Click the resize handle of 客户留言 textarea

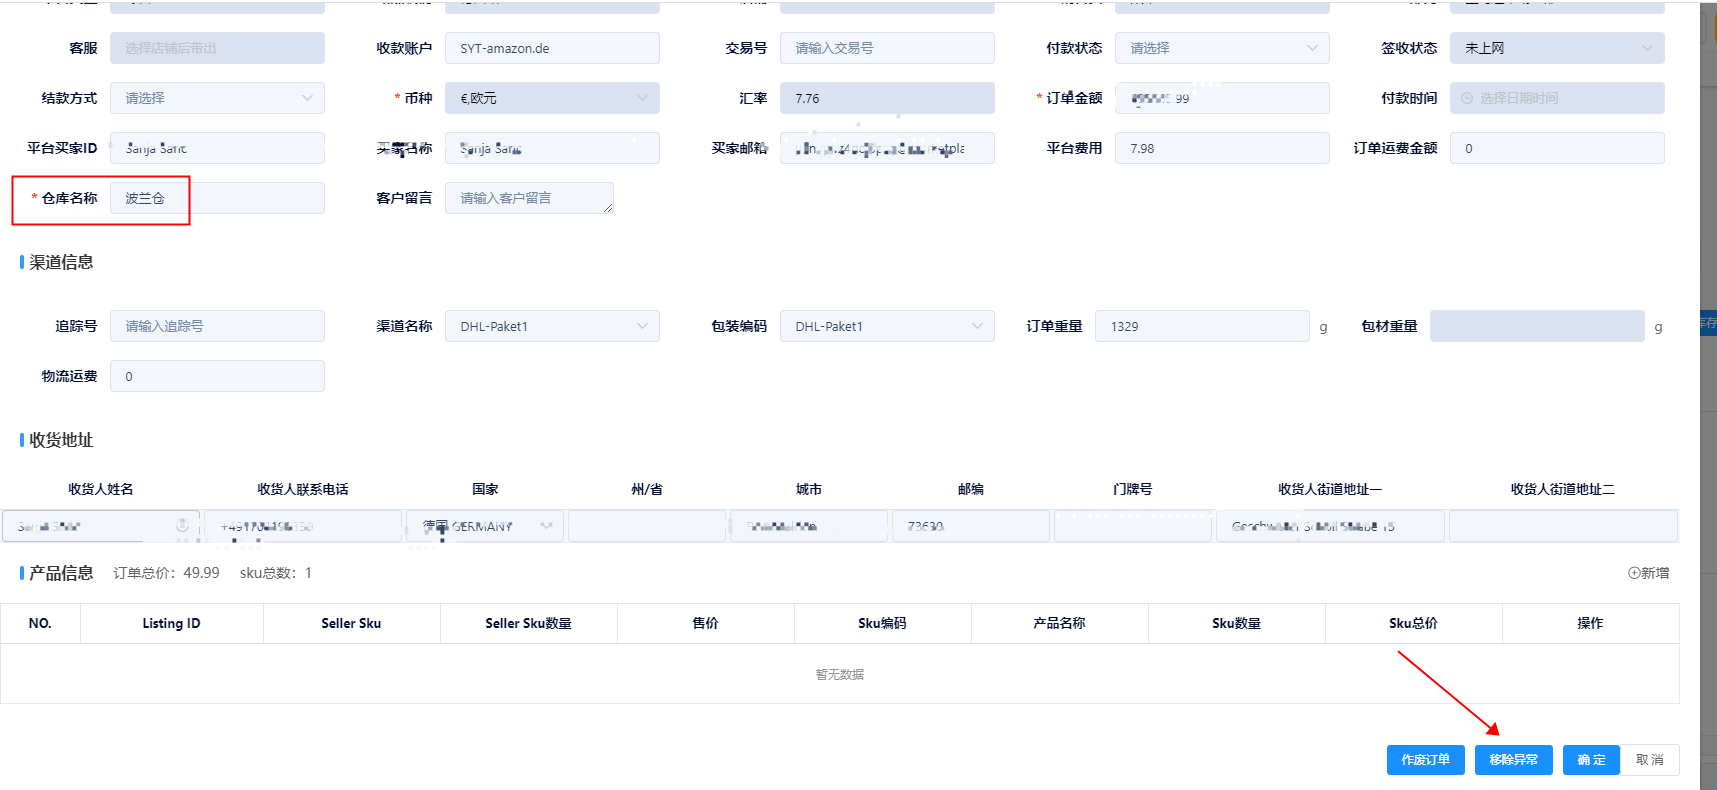point(607,207)
